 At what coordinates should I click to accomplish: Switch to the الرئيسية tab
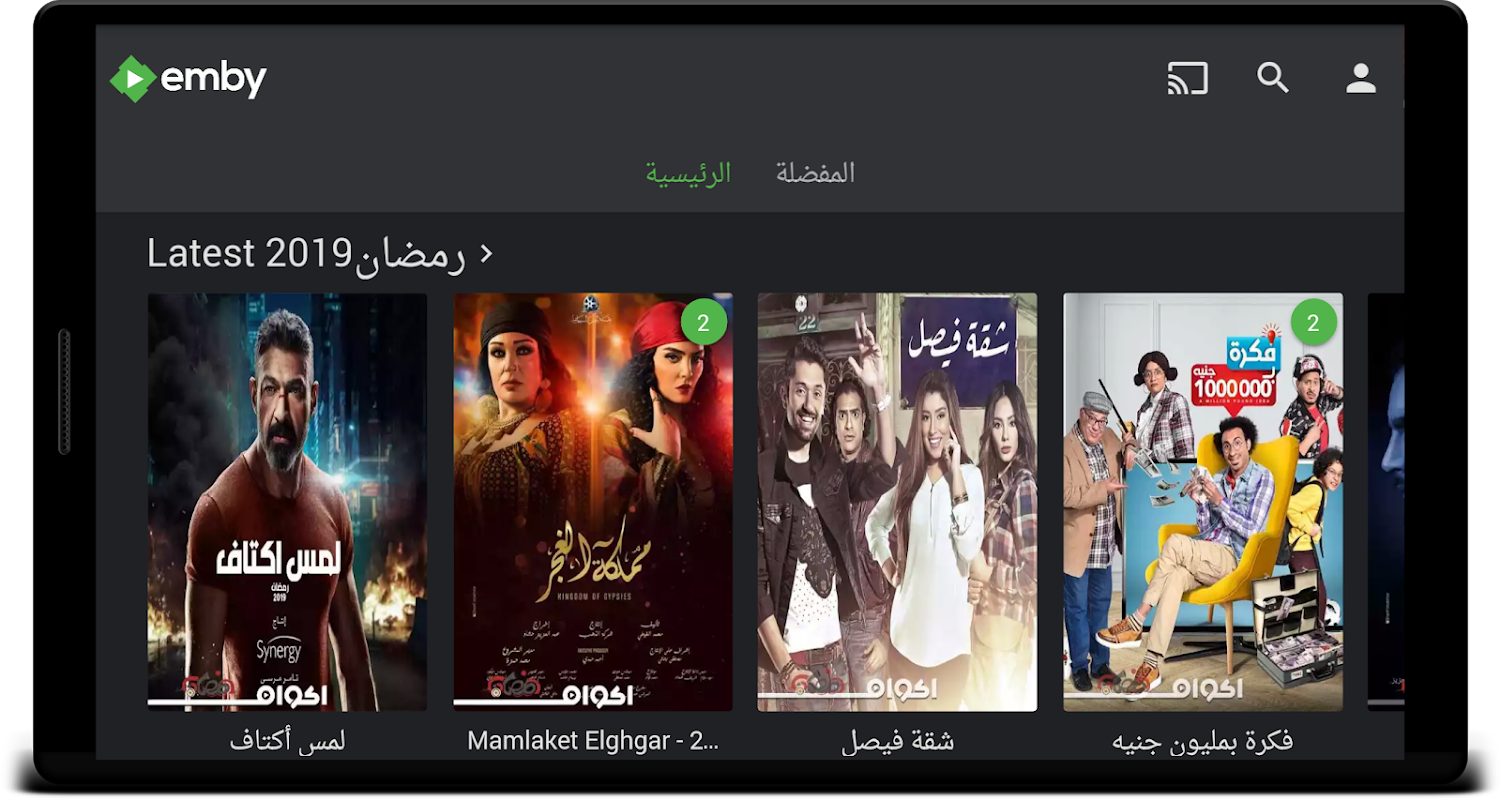click(x=688, y=172)
